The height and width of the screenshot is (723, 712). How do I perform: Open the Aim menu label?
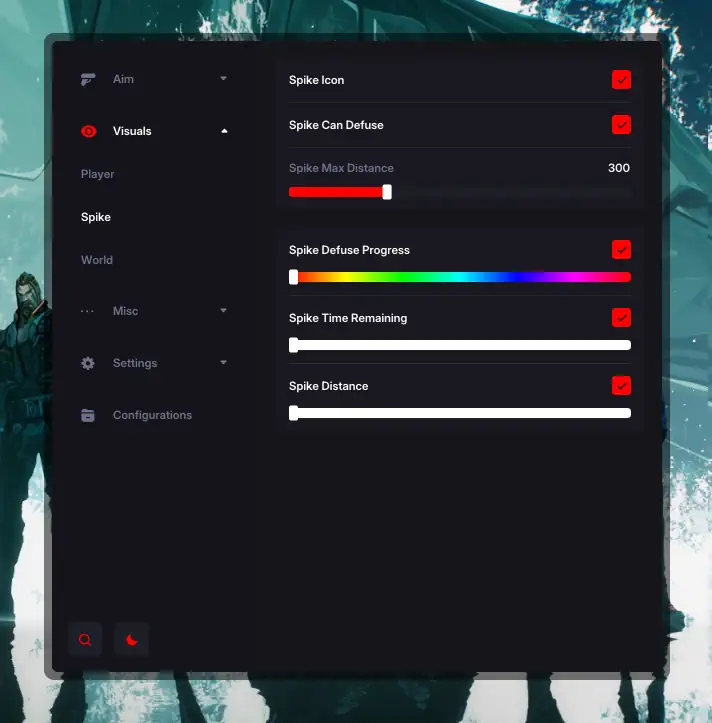pos(123,79)
